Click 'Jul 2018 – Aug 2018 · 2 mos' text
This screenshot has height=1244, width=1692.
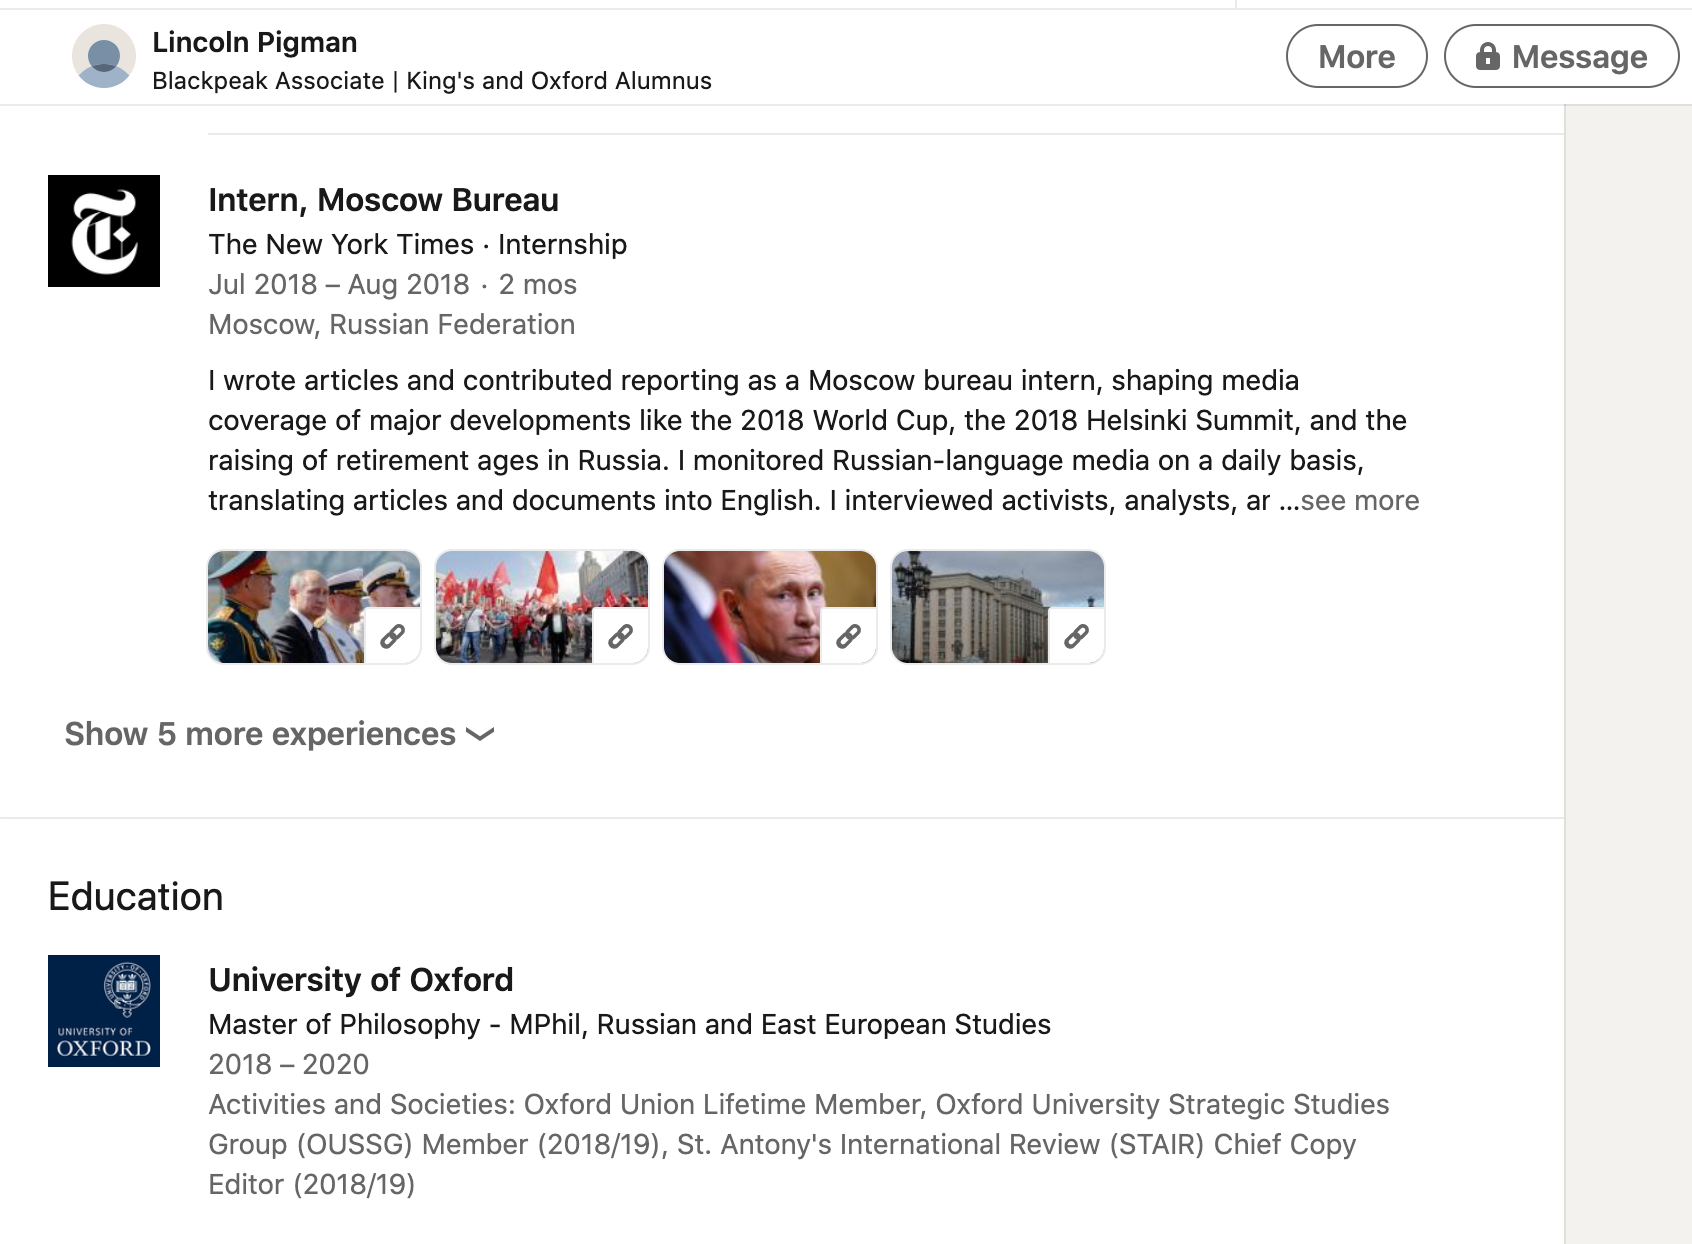tap(393, 284)
